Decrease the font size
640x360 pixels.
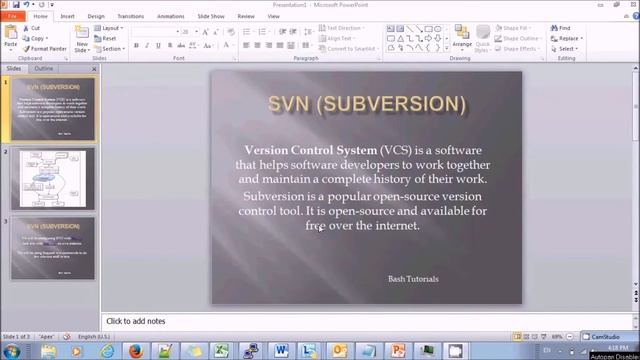tap(216, 32)
